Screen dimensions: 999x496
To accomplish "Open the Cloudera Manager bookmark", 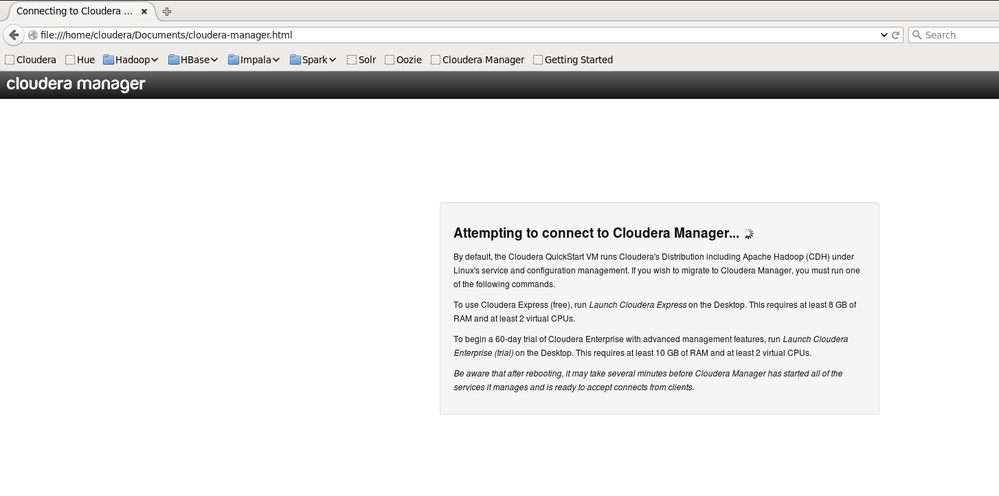I will [x=477, y=60].
